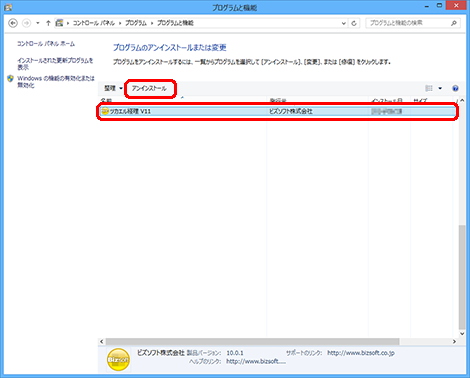Sort by the 名前 column header
The width and height of the screenshot is (470, 378).
106,100
